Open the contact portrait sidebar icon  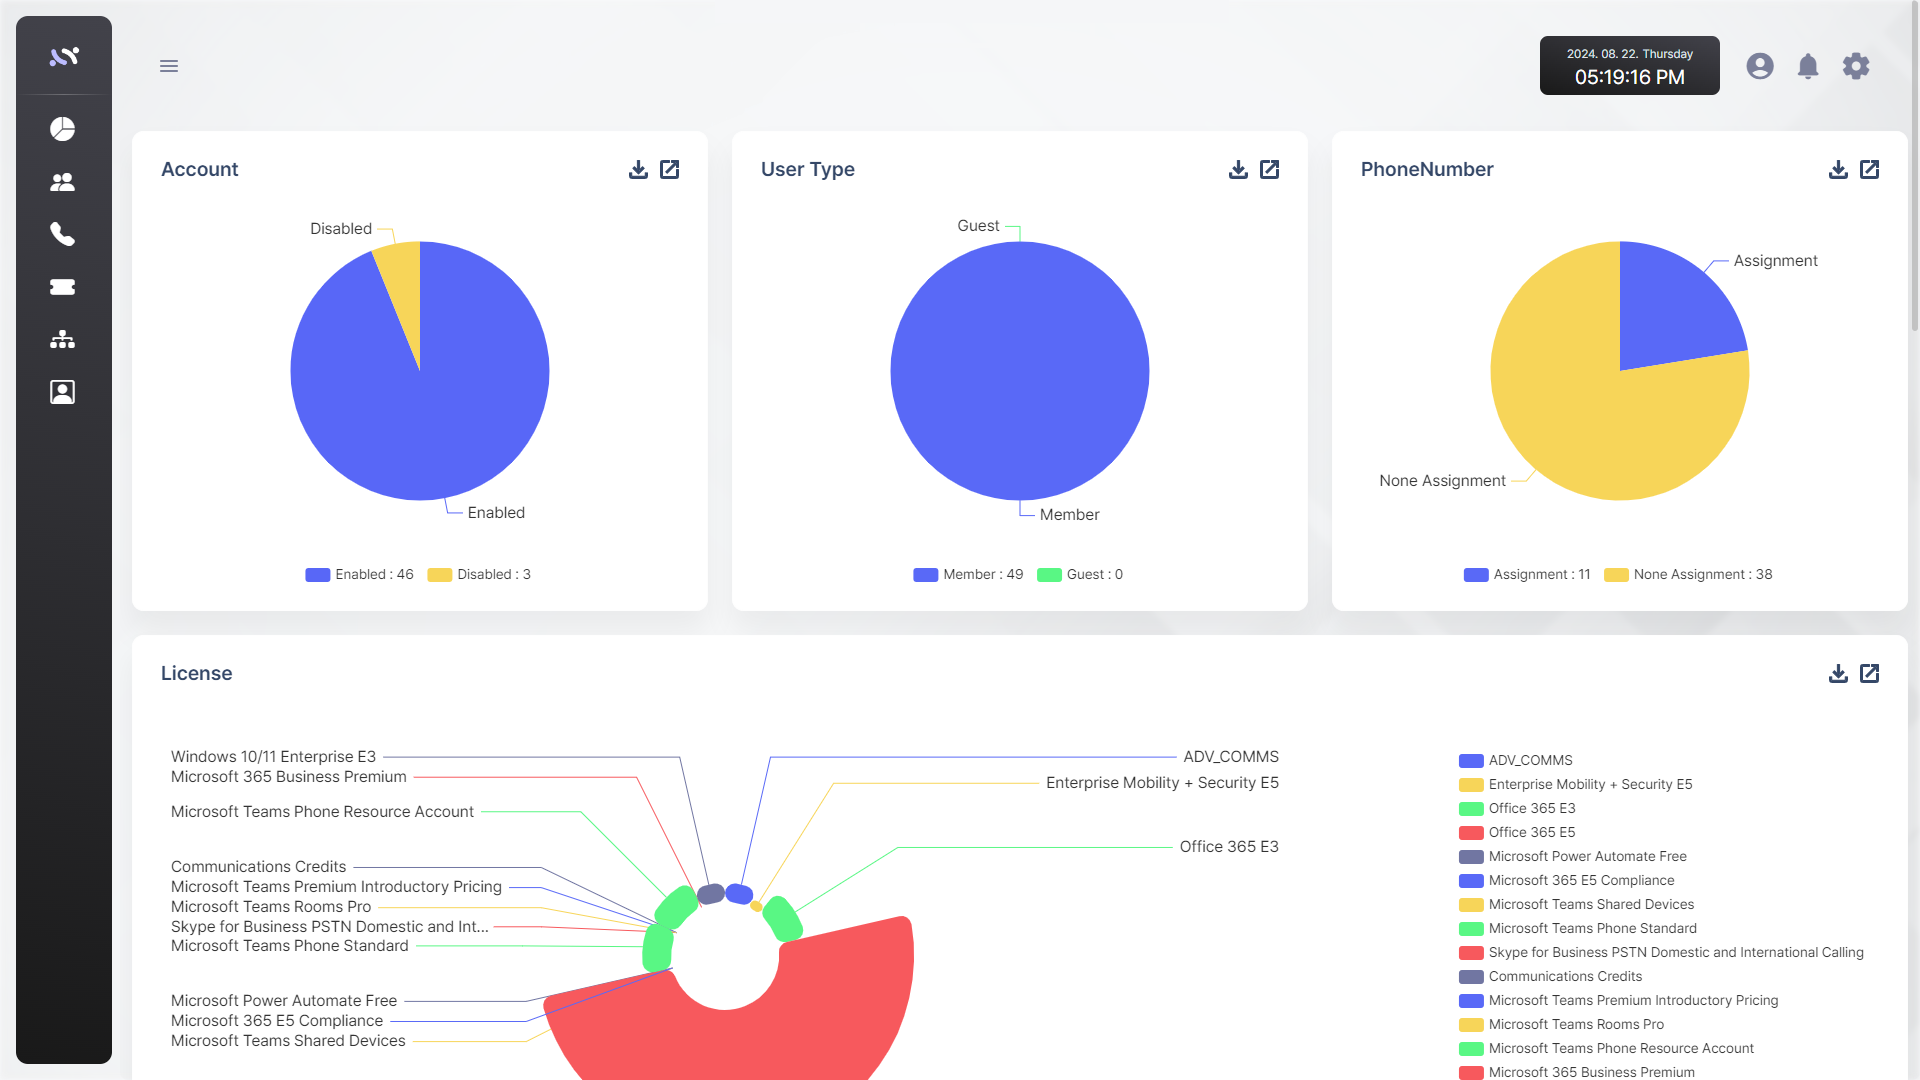[63, 392]
